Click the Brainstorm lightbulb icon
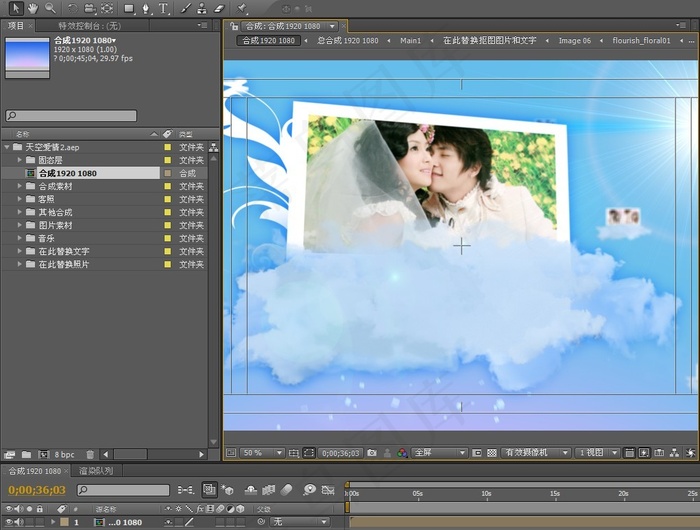This screenshot has width=700, height=530. click(309, 490)
